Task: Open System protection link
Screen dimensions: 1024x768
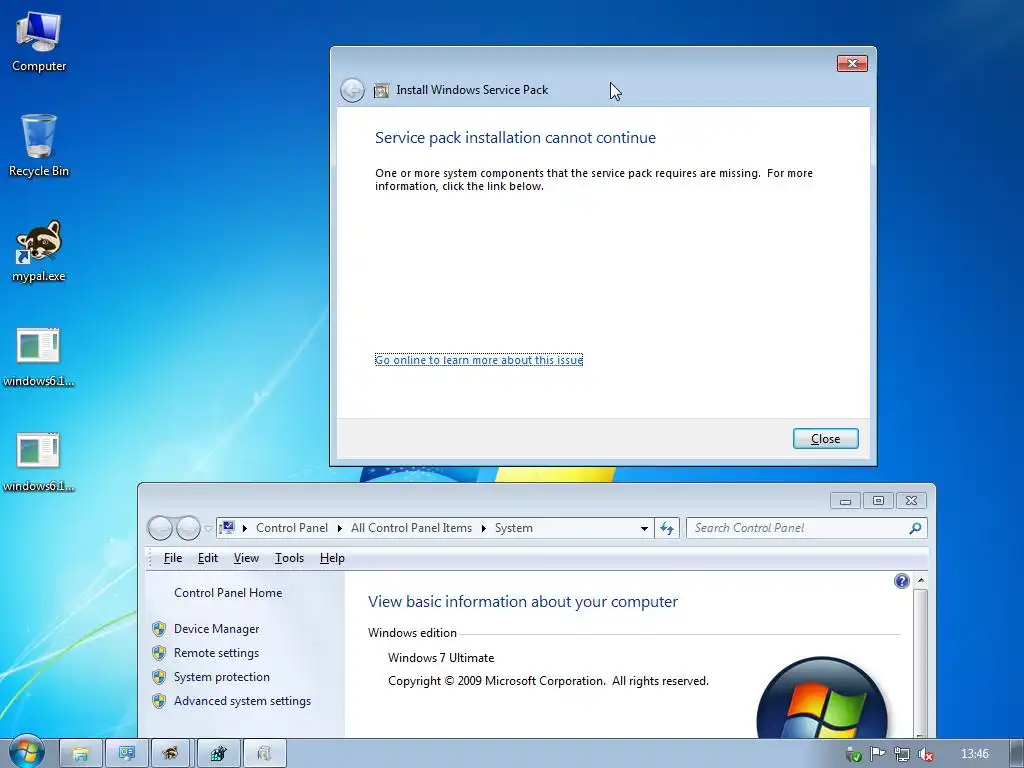Action: [221, 677]
